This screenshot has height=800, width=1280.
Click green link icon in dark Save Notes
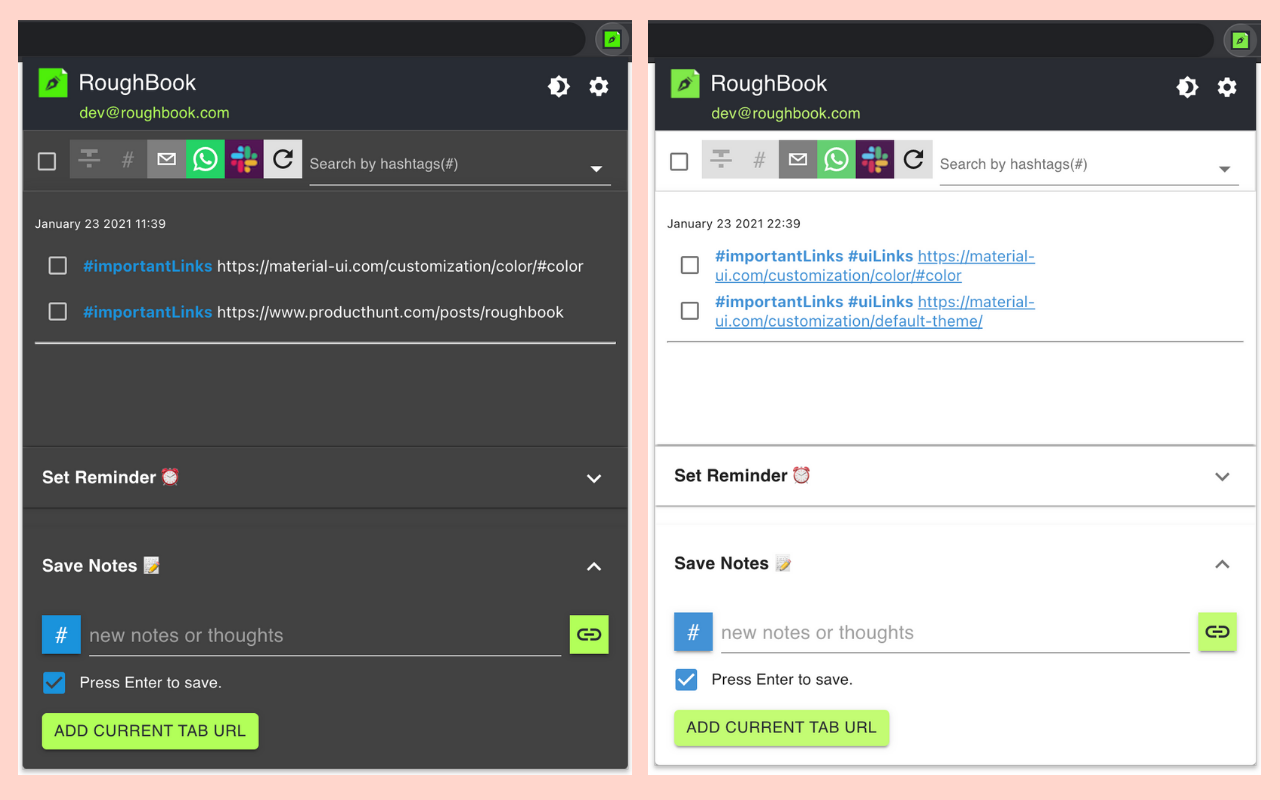589,635
